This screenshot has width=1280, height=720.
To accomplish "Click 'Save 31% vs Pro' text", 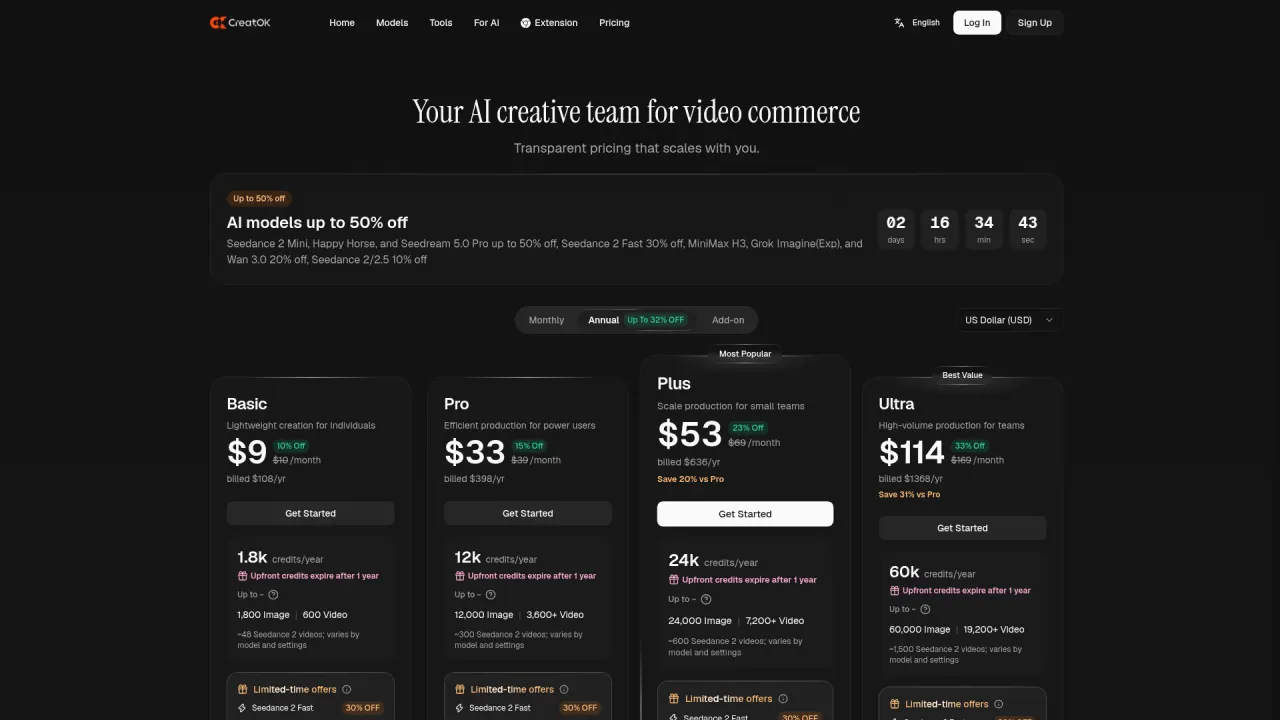I will click(x=909, y=494).
